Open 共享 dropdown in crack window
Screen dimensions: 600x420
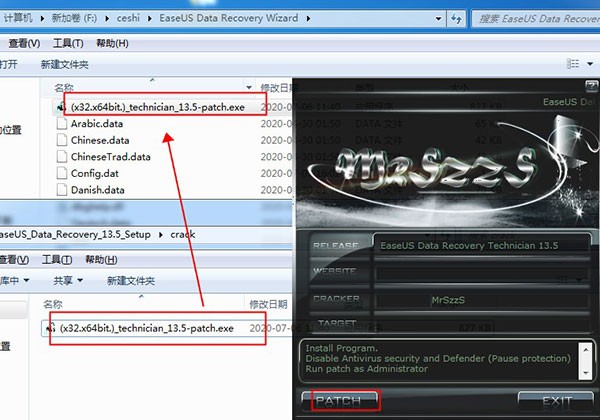point(68,281)
